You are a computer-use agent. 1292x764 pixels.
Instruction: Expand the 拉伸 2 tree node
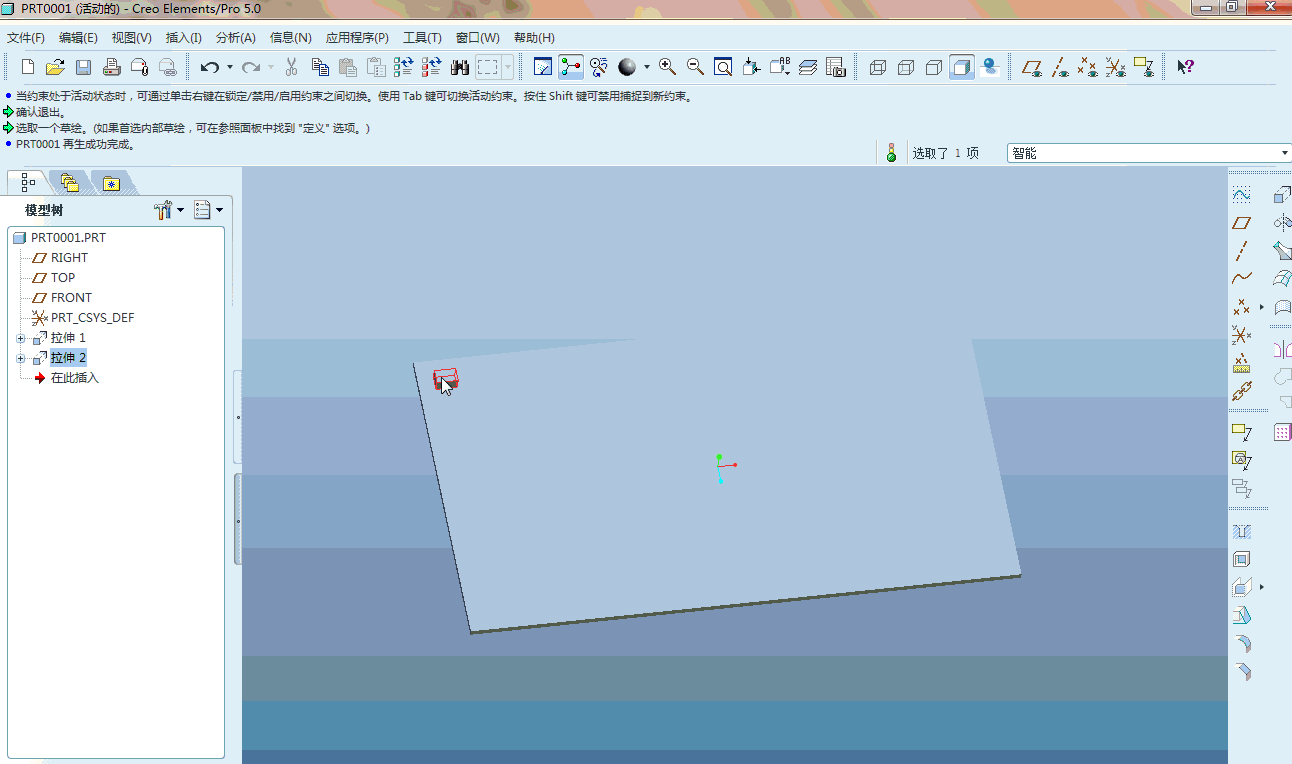pyautogui.click(x=20, y=358)
